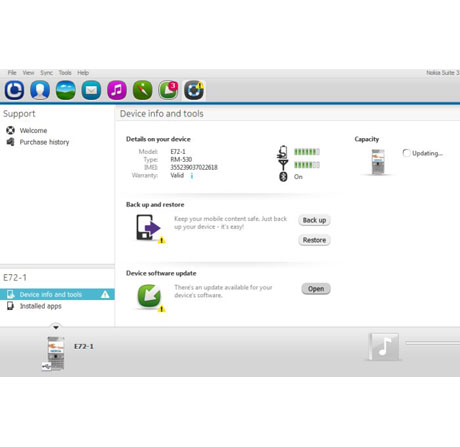Open the Gallery photos icon
The height and width of the screenshot is (447, 460).
pyautogui.click(x=66, y=90)
